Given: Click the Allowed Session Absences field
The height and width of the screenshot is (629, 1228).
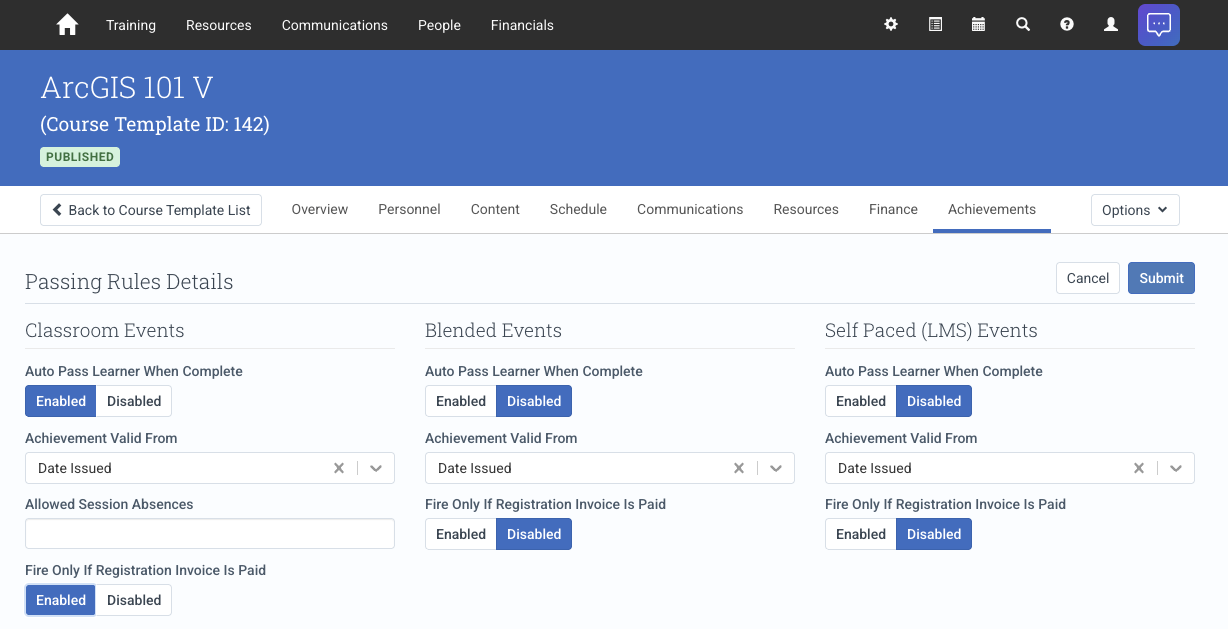Looking at the screenshot, I should click(x=210, y=534).
